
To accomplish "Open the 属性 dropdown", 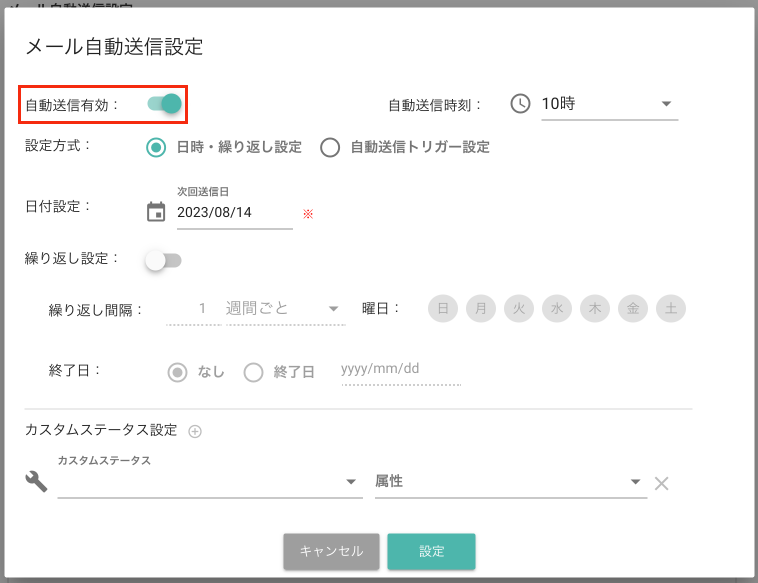I will pos(511,481).
